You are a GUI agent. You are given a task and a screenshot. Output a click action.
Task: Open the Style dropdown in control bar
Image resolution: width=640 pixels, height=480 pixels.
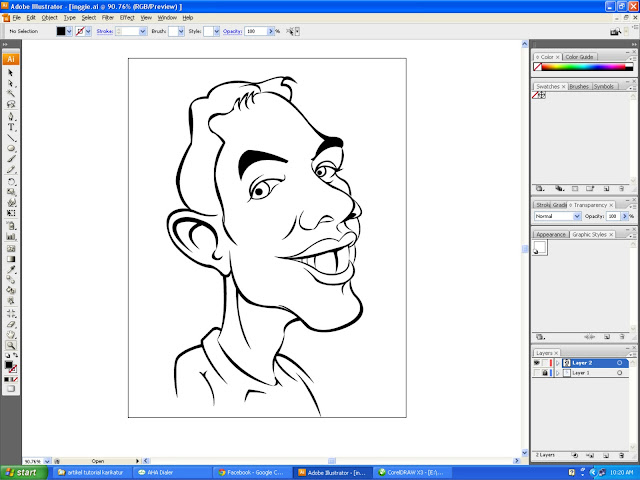[x=217, y=32]
